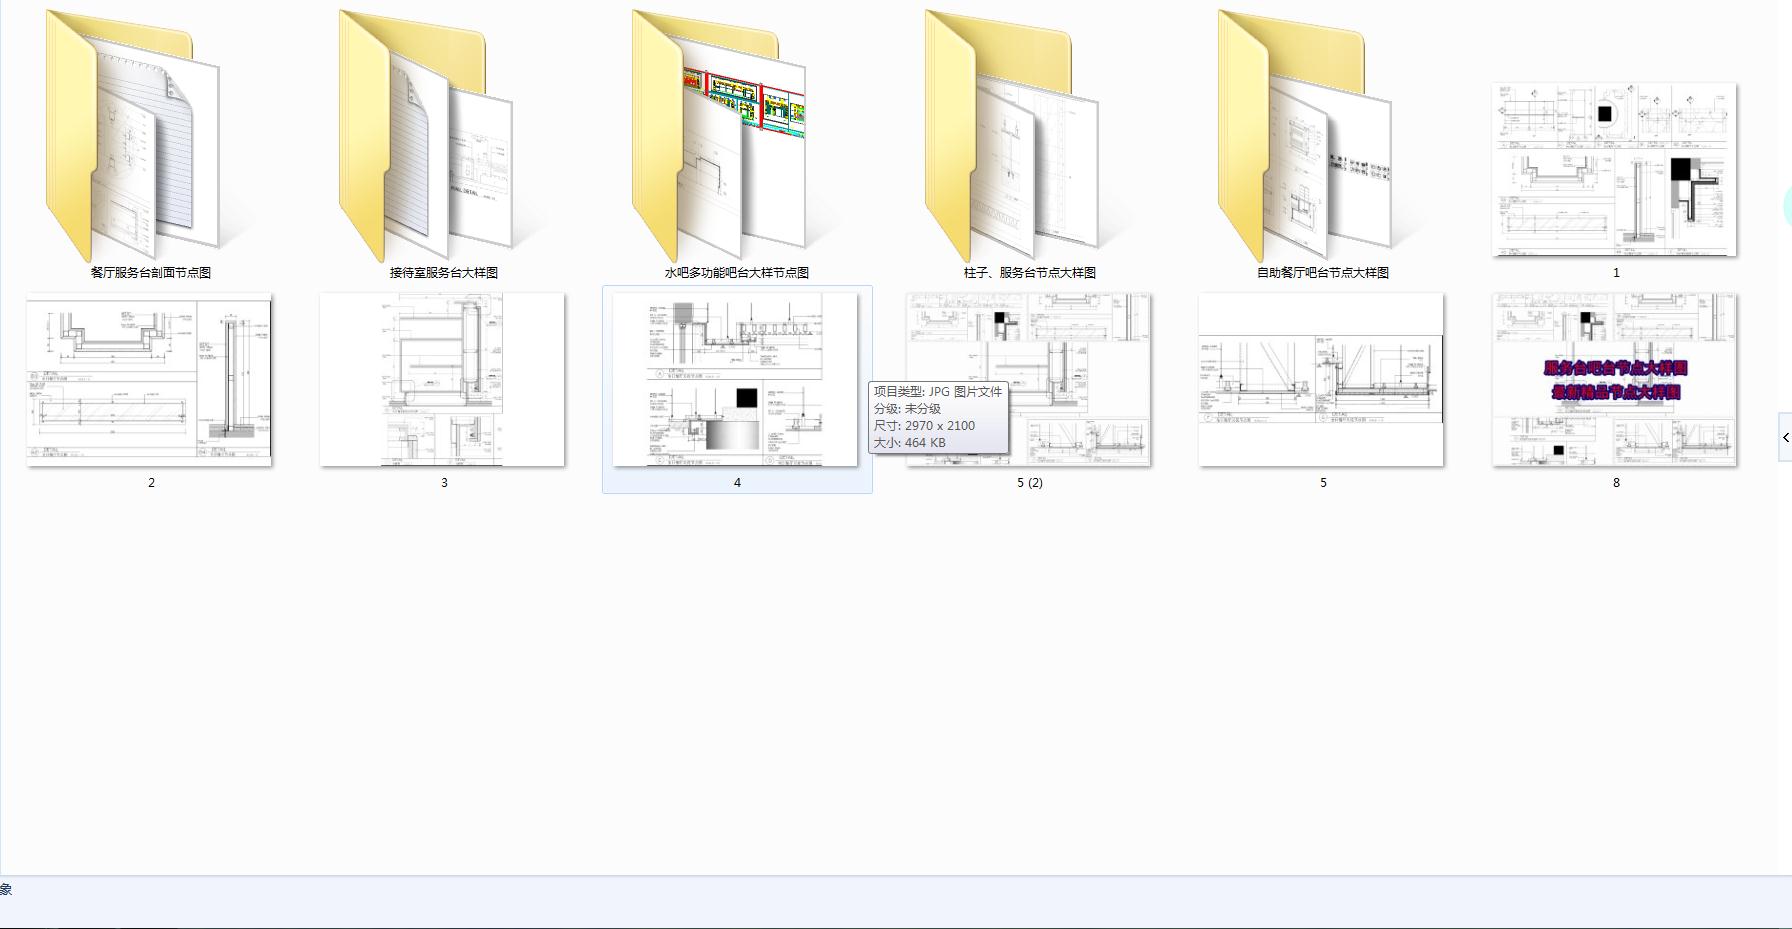Select image 8 thumbnail with purple title text
This screenshot has width=1792, height=929.
tap(1614, 379)
